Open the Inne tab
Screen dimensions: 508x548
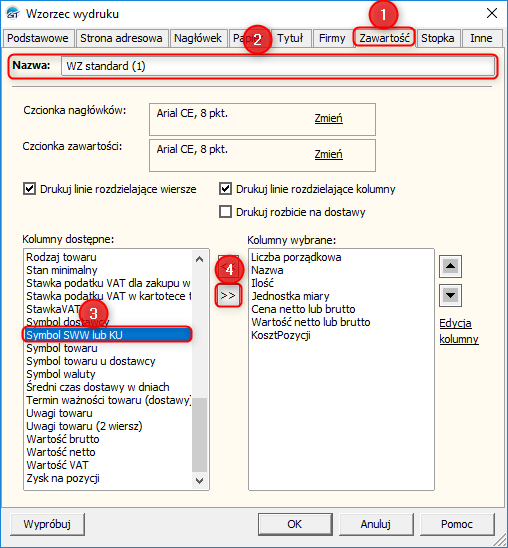pyautogui.click(x=481, y=38)
